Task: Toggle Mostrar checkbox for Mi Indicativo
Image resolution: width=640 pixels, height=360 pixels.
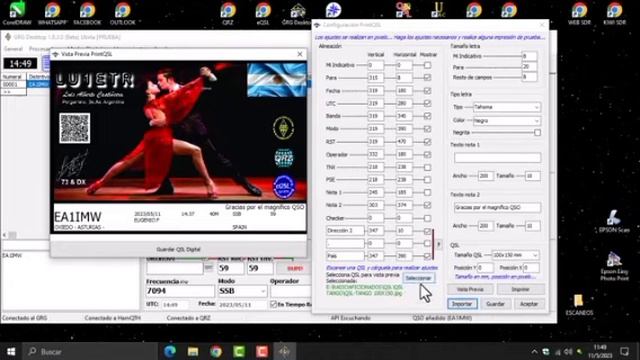Action: (427, 65)
